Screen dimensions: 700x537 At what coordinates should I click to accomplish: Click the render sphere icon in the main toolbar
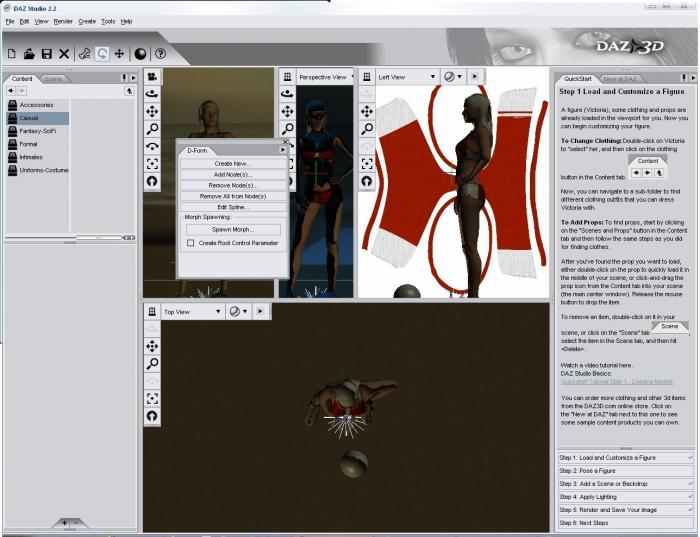pyautogui.click(x=140, y=54)
